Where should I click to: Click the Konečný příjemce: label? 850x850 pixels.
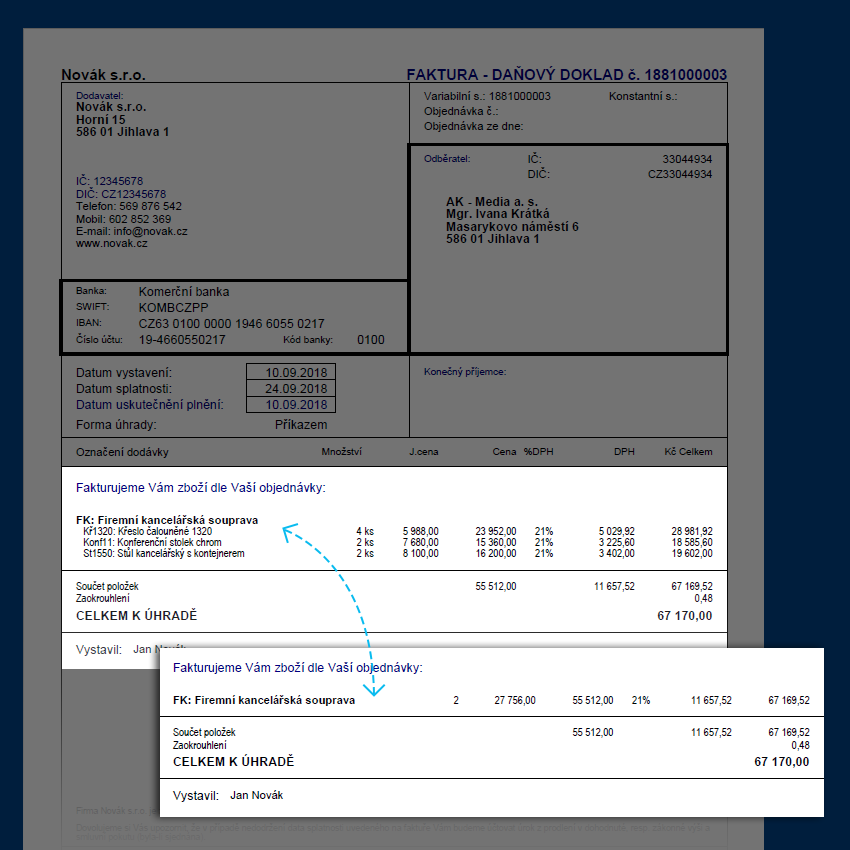point(465,372)
